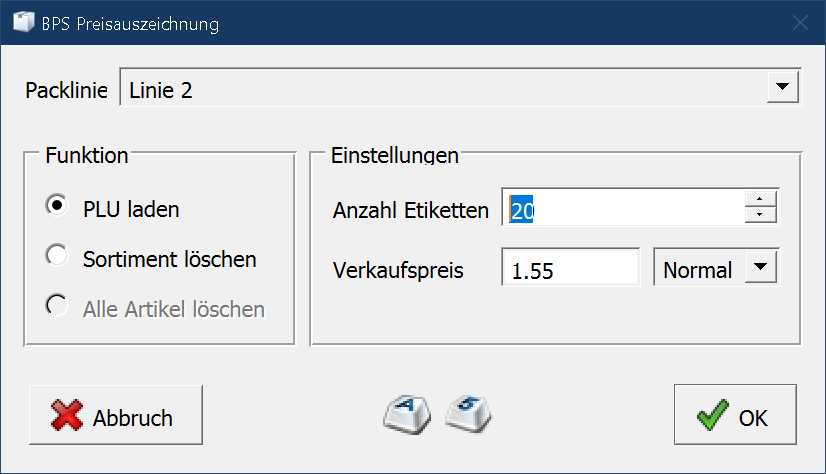826x474 pixels.
Task: Click the Verkaufspreis field showing 1.55
Action: 570,269
